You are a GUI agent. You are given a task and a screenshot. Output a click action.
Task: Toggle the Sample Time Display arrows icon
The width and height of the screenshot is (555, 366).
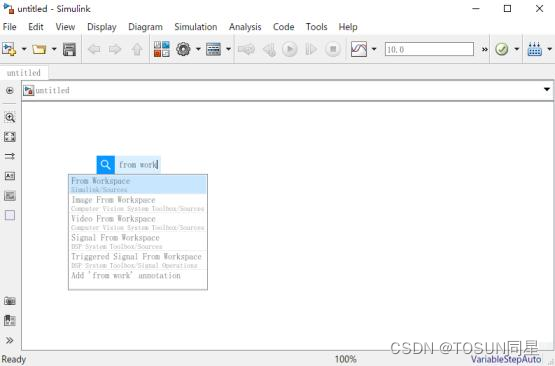pos(10,156)
